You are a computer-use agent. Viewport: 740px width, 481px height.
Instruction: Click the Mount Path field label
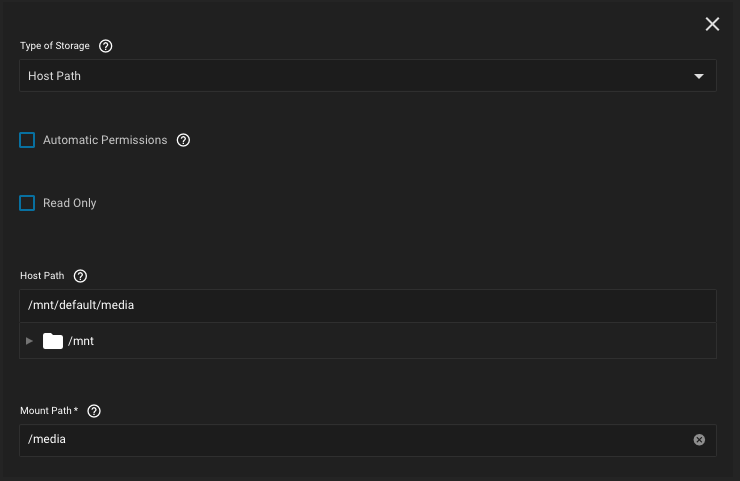click(49, 411)
